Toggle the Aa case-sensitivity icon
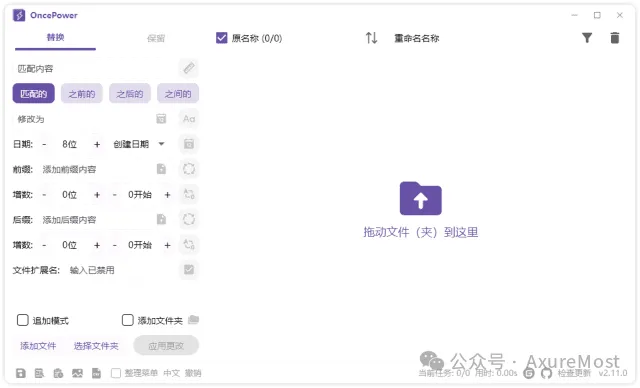The width and height of the screenshot is (640, 388). point(189,119)
